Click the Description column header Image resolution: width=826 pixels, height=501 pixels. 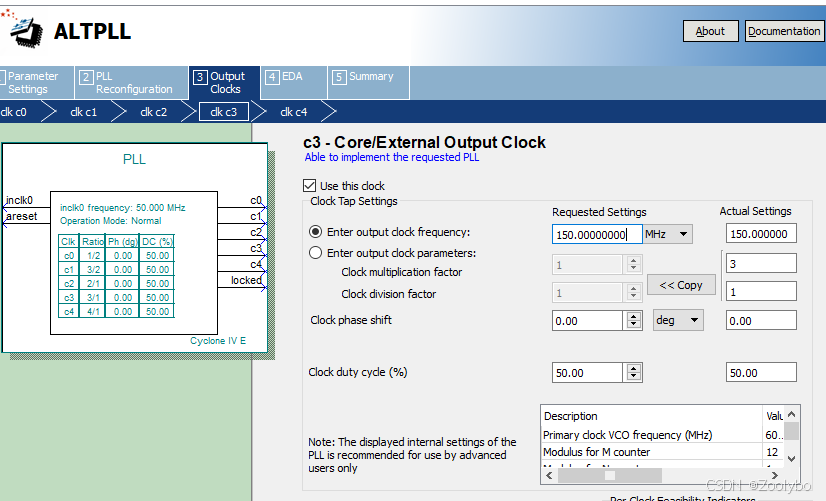(x=652, y=416)
